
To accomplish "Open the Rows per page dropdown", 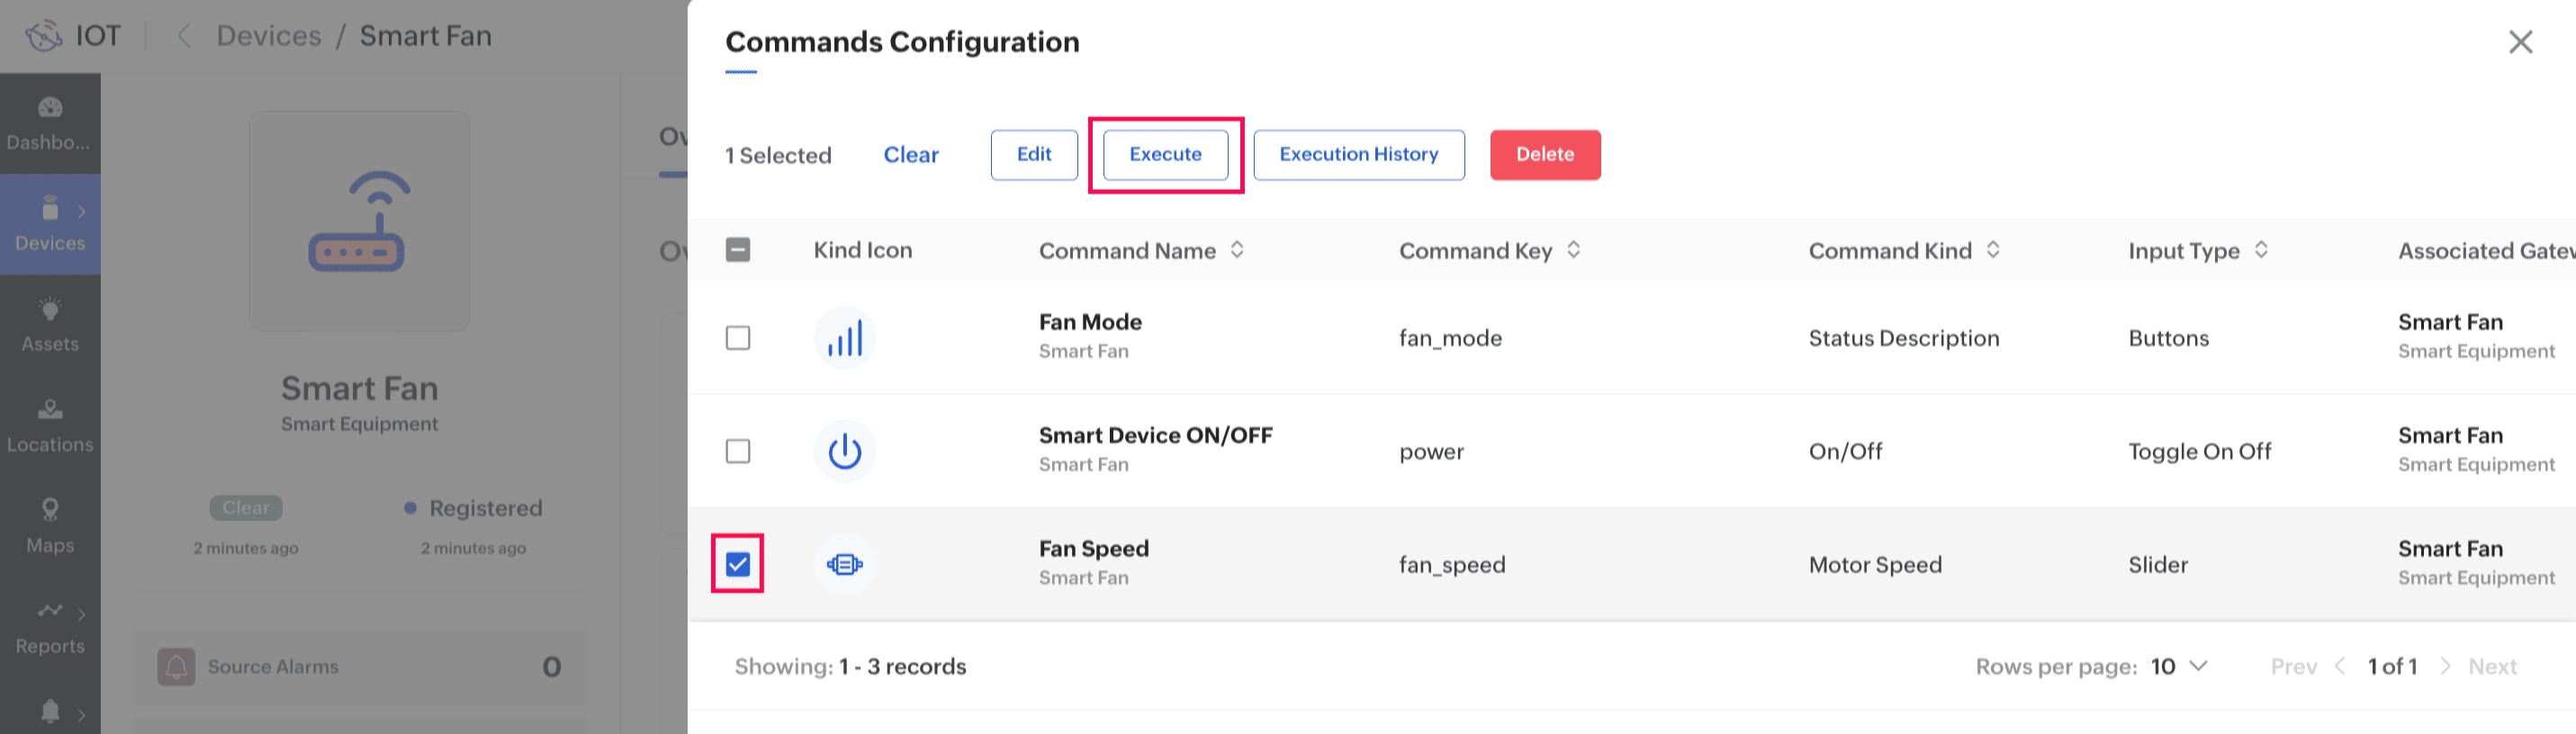I will click(x=2179, y=666).
